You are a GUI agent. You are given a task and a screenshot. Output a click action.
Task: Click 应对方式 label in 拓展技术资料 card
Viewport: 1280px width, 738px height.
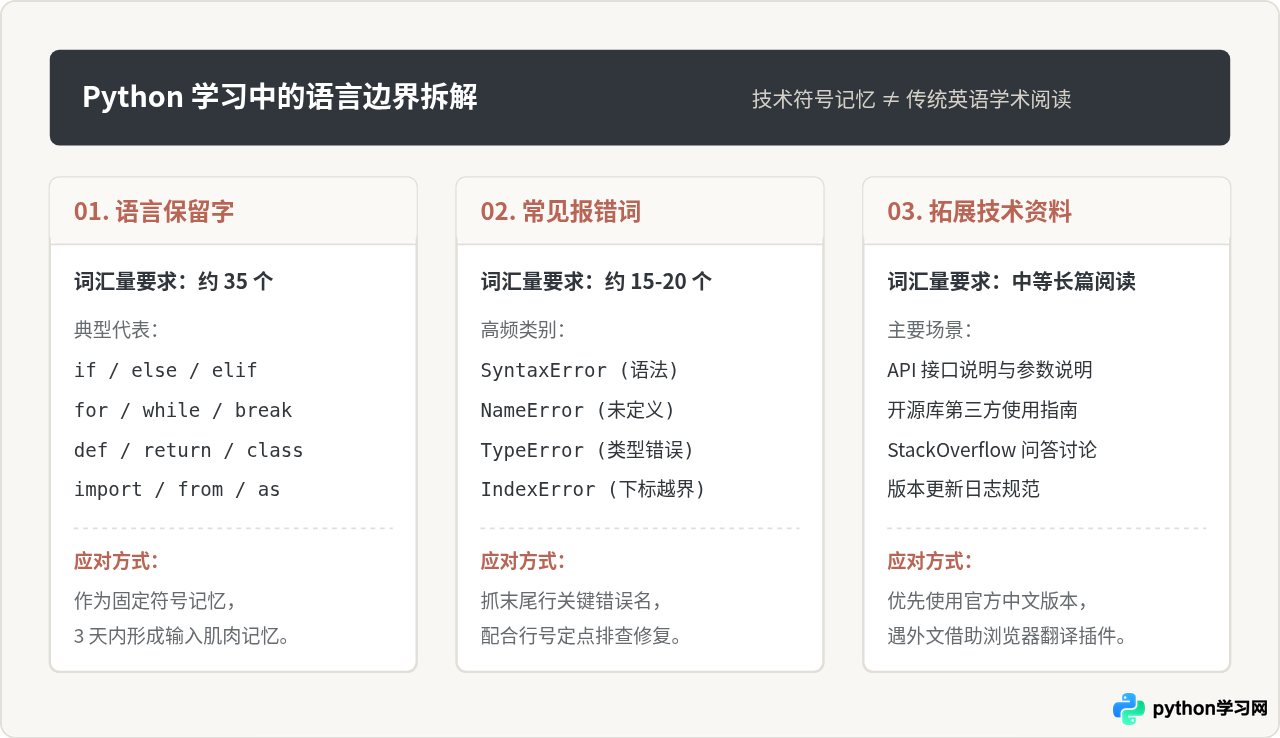(x=930, y=561)
